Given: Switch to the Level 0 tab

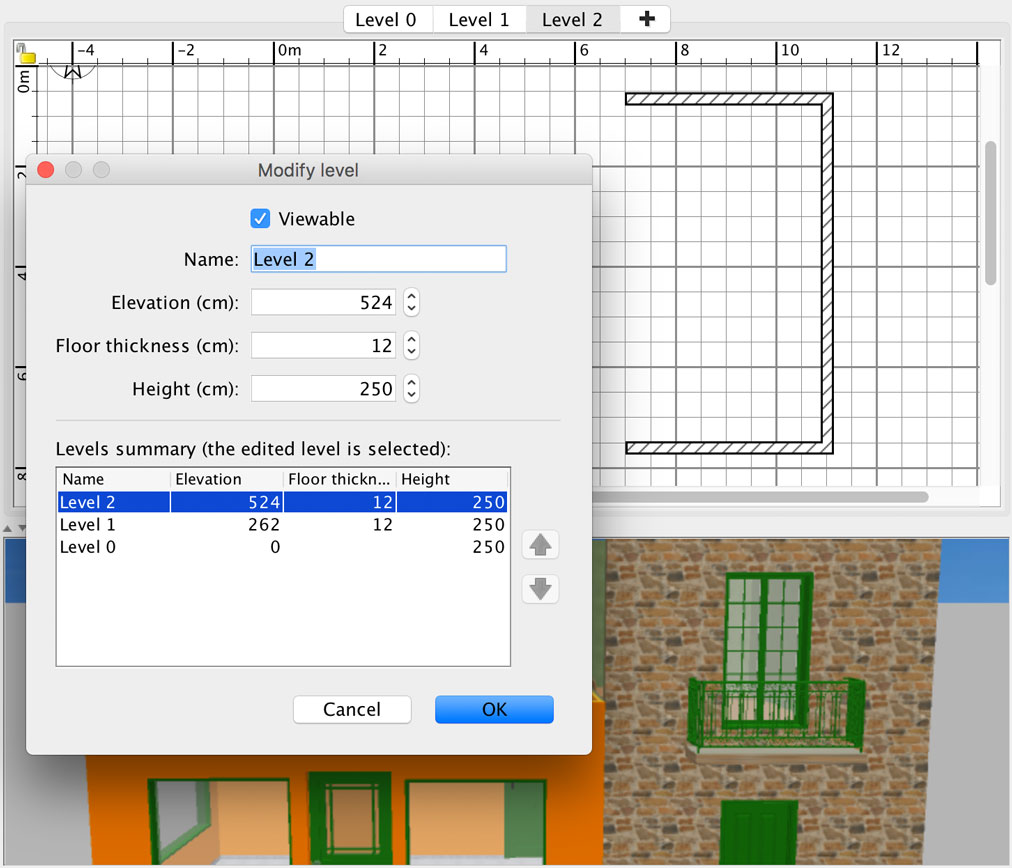Looking at the screenshot, I should pyautogui.click(x=386, y=20).
